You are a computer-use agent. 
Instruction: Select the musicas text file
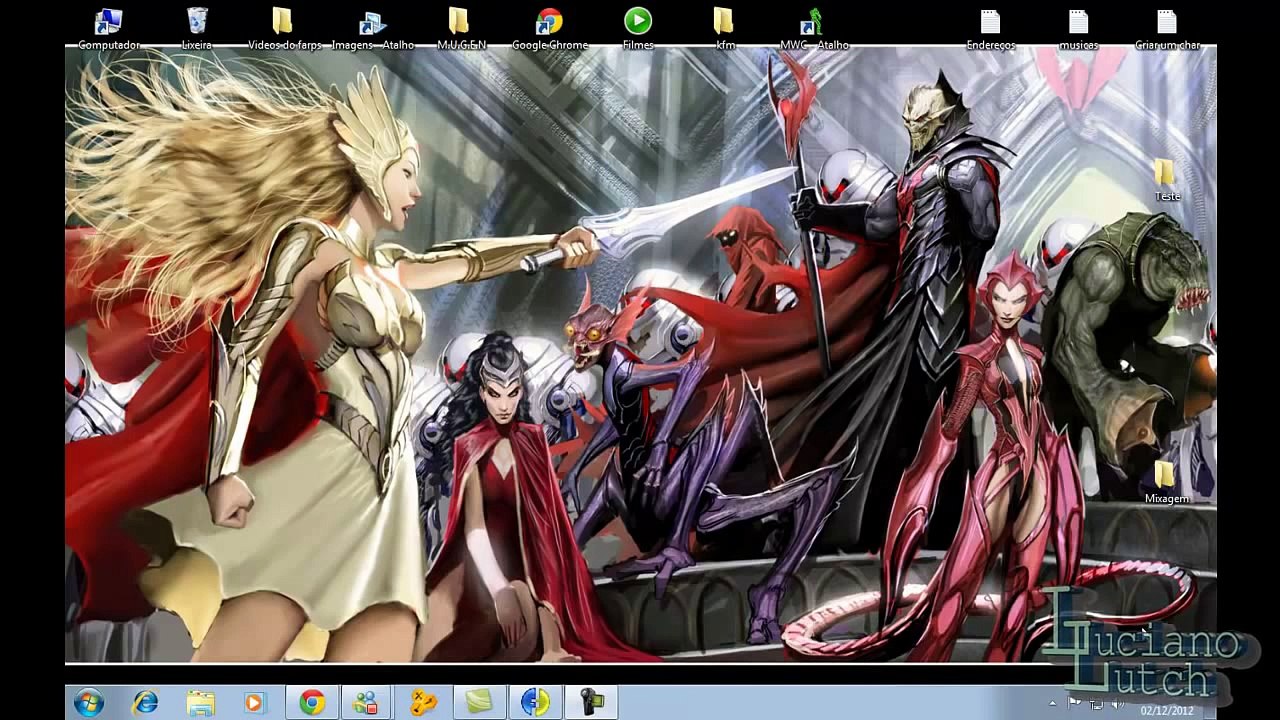[x=1078, y=28]
